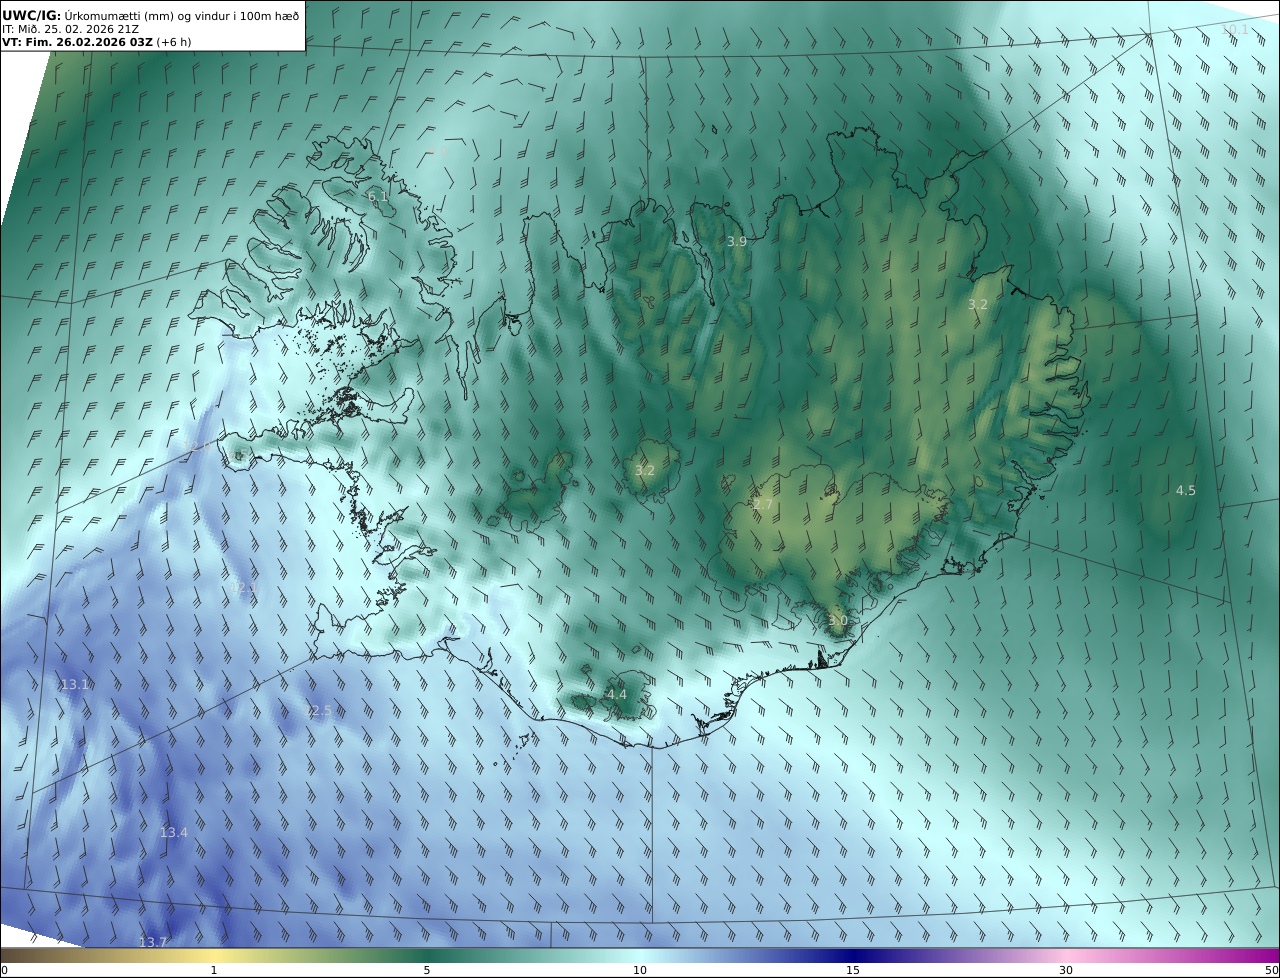Click the initial time line 'IT: Mið. 25. 02. 2026 21Z'
Image resolution: width=1280 pixels, height=978 pixels.
(x=70, y=29)
